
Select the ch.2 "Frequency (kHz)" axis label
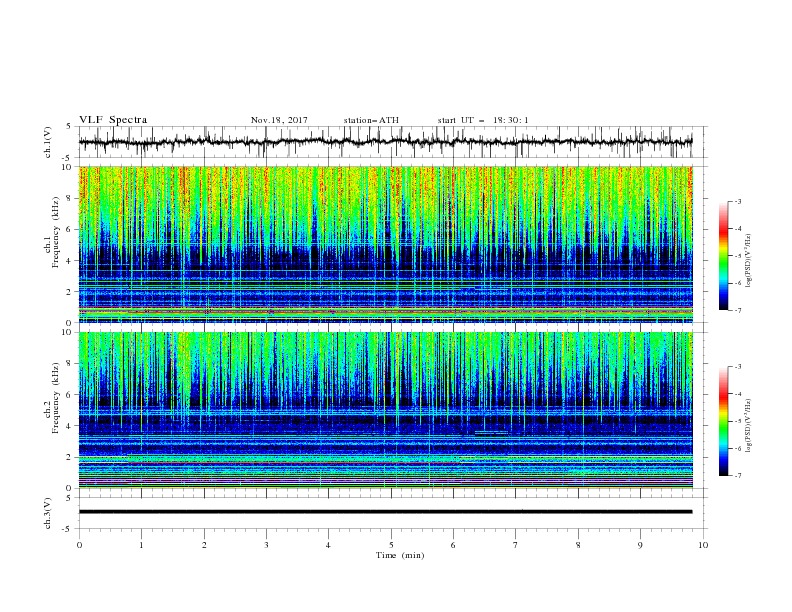pyautogui.click(x=56, y=397)
